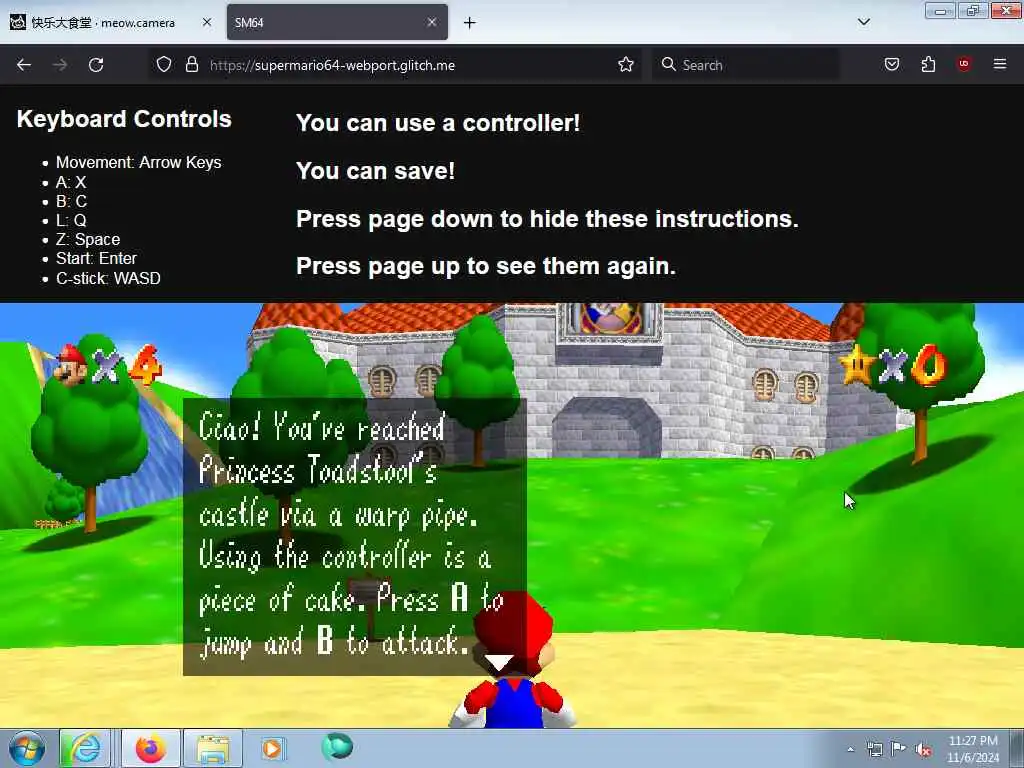Show hidden system tray icons
This screenshot has width=1024, height=768.
coord(850,749)
